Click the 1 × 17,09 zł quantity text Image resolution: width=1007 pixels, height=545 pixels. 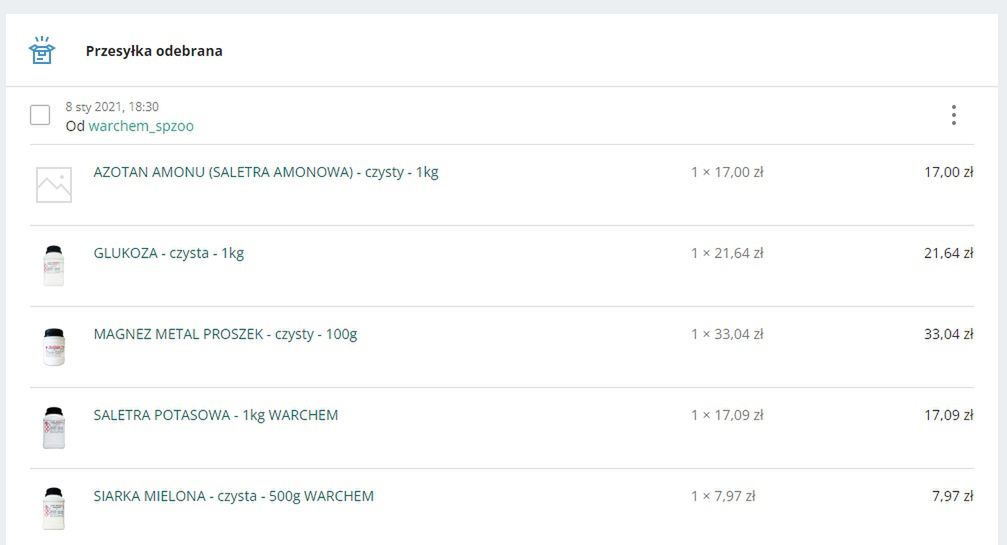(727, 415)
